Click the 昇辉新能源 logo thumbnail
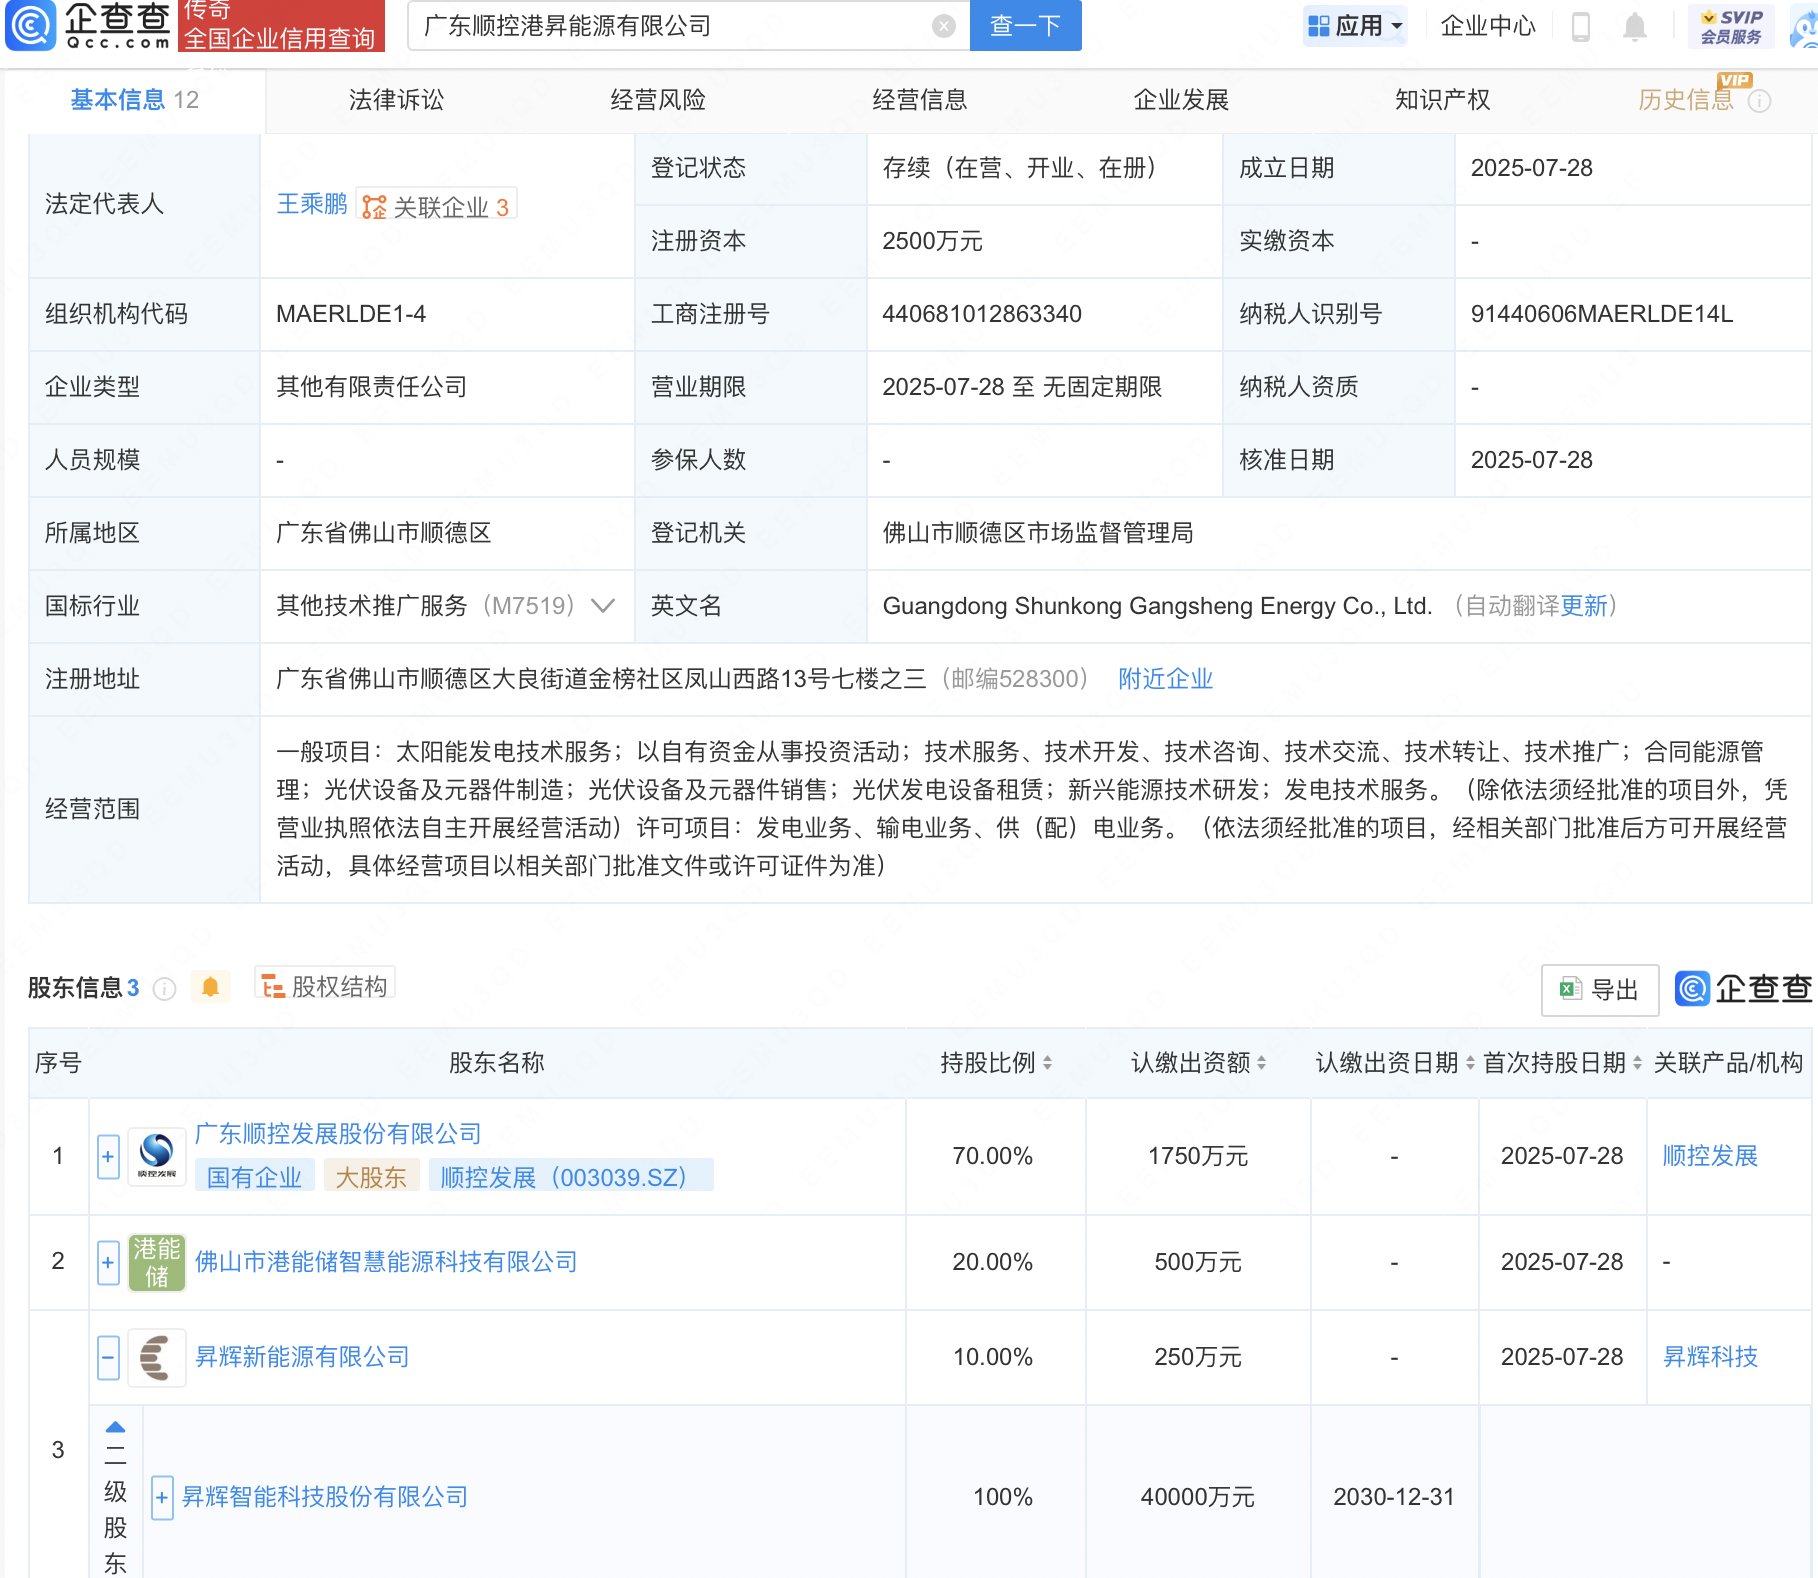The height and width of the screenshot is (1578, 1818). point(157,1357)
